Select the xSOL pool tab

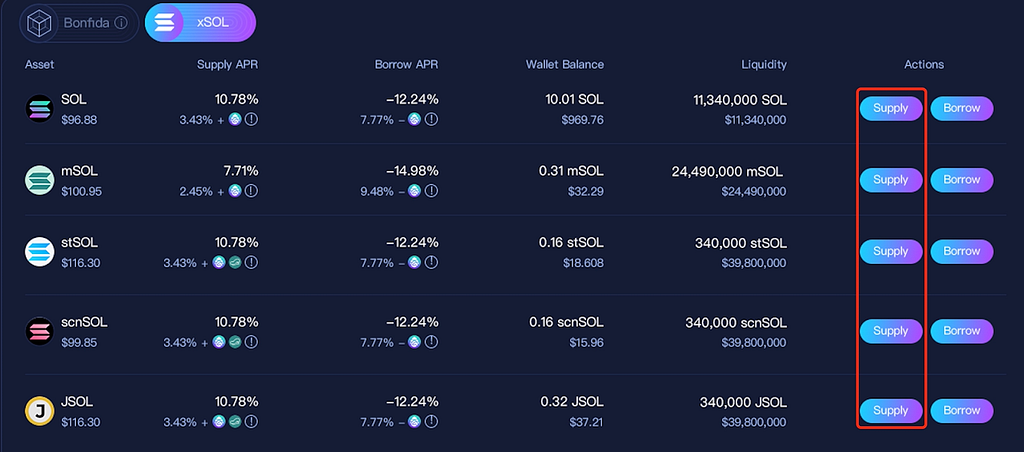(200, 23)
